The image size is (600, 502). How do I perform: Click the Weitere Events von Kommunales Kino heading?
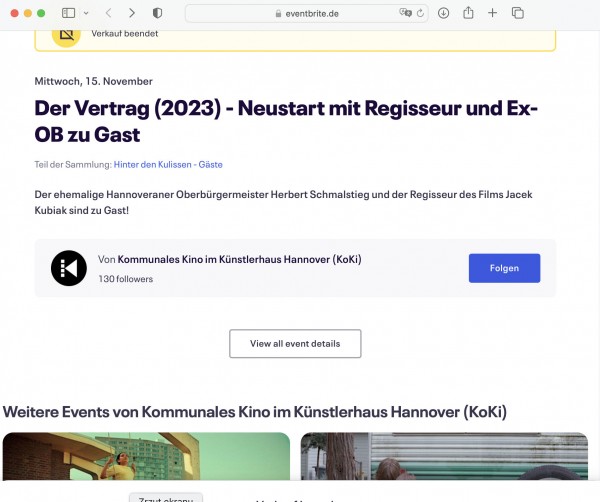coord(255,412)
